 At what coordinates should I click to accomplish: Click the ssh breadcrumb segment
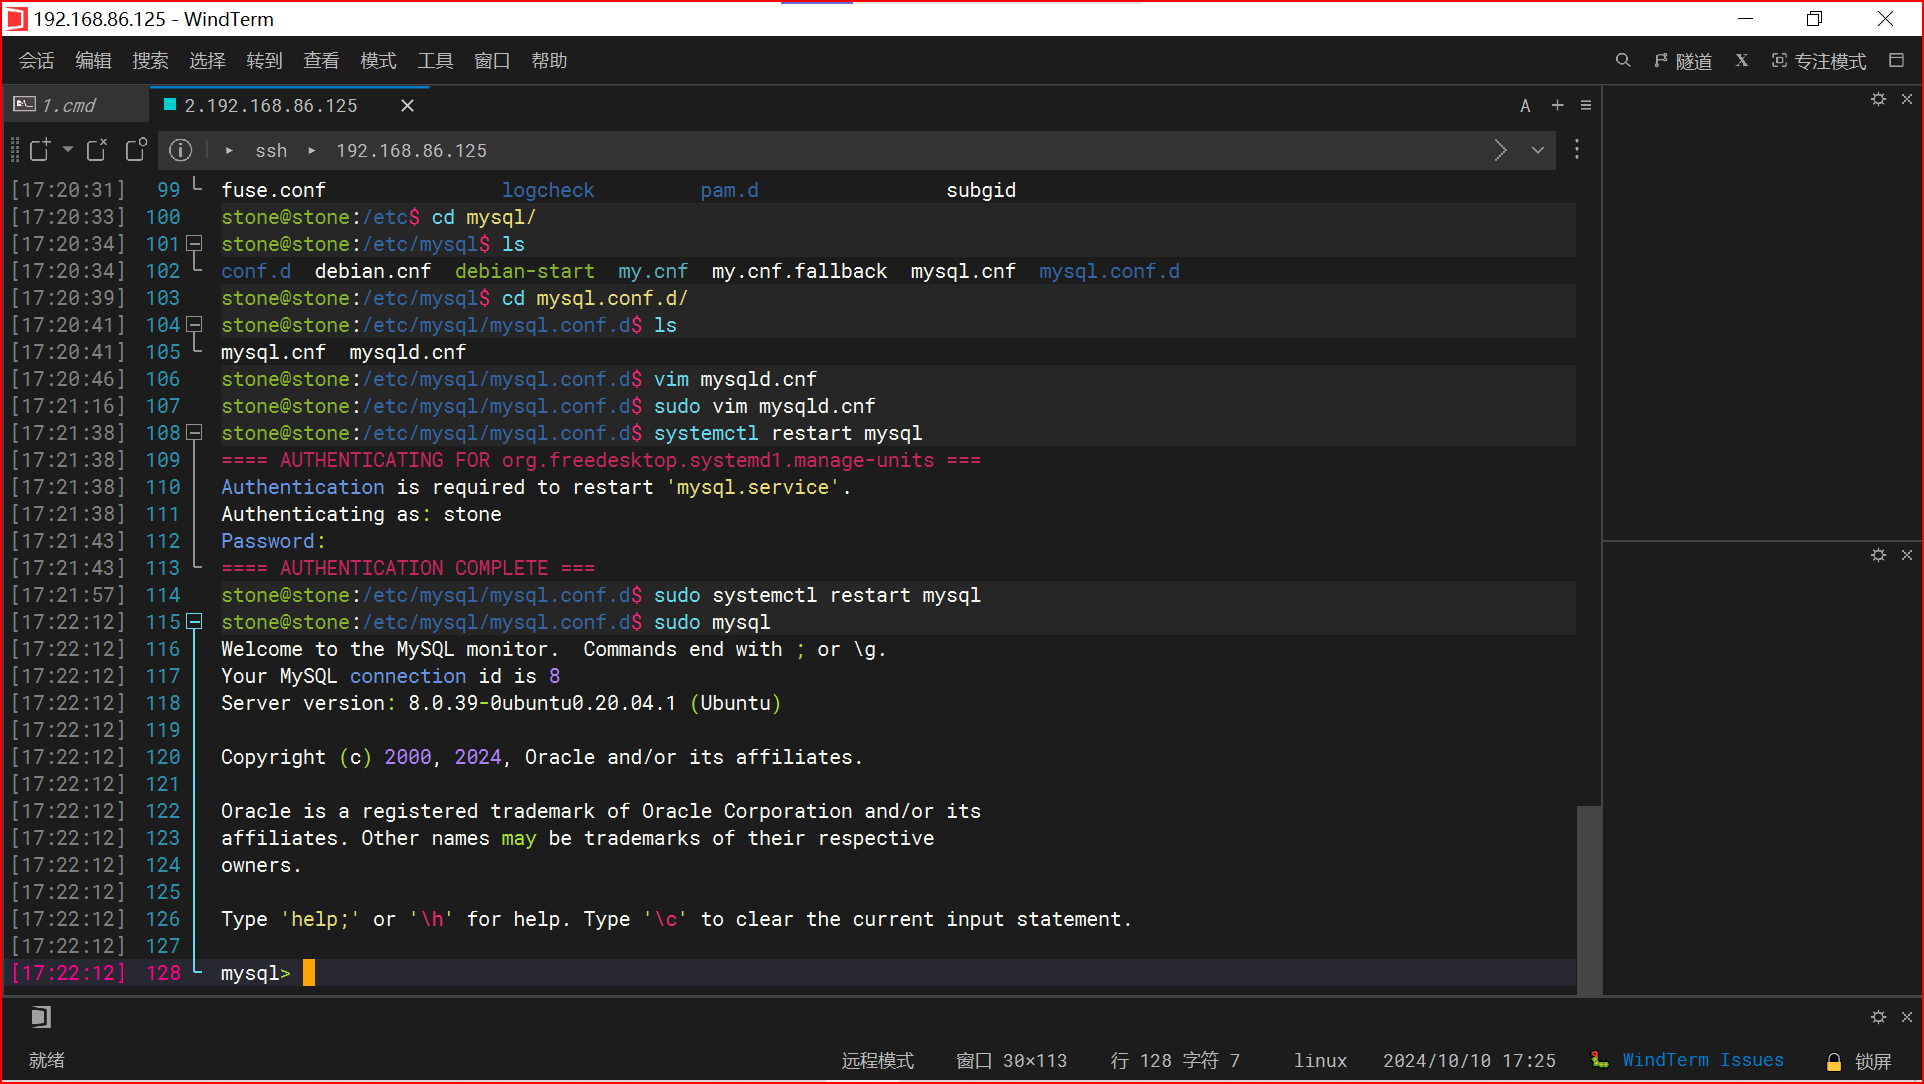(271, 150)
